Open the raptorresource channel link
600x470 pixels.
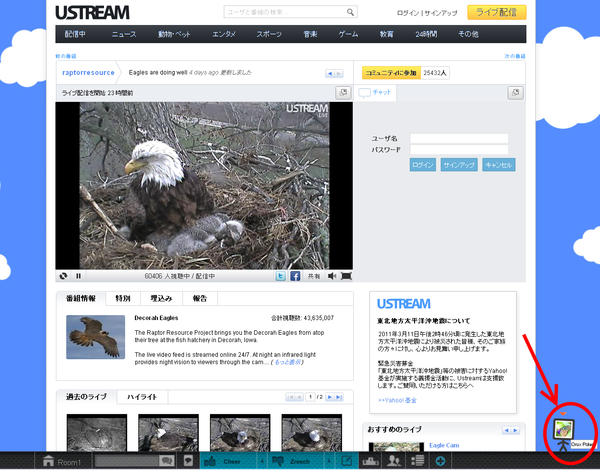(88, 73)
